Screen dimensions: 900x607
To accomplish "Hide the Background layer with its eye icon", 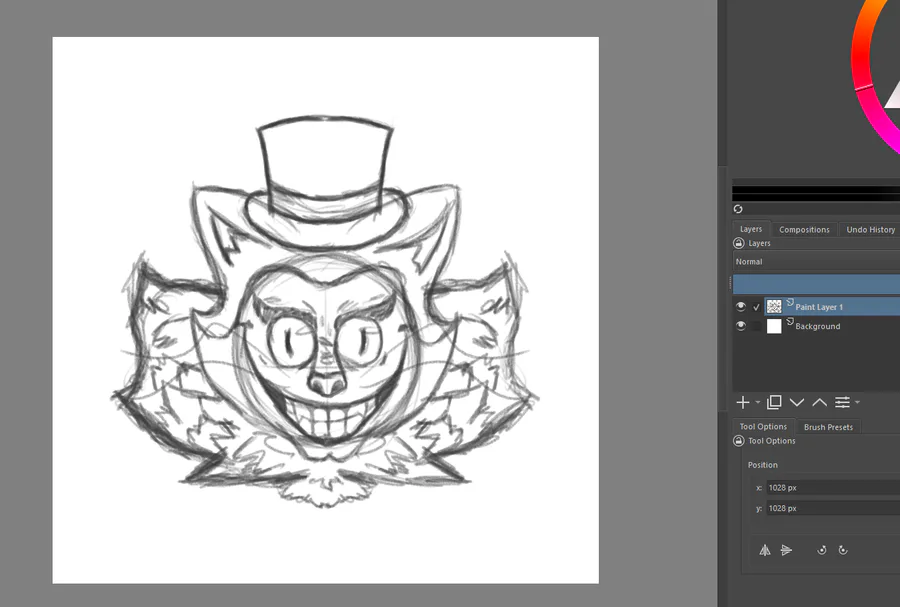I will pos(741,326).
